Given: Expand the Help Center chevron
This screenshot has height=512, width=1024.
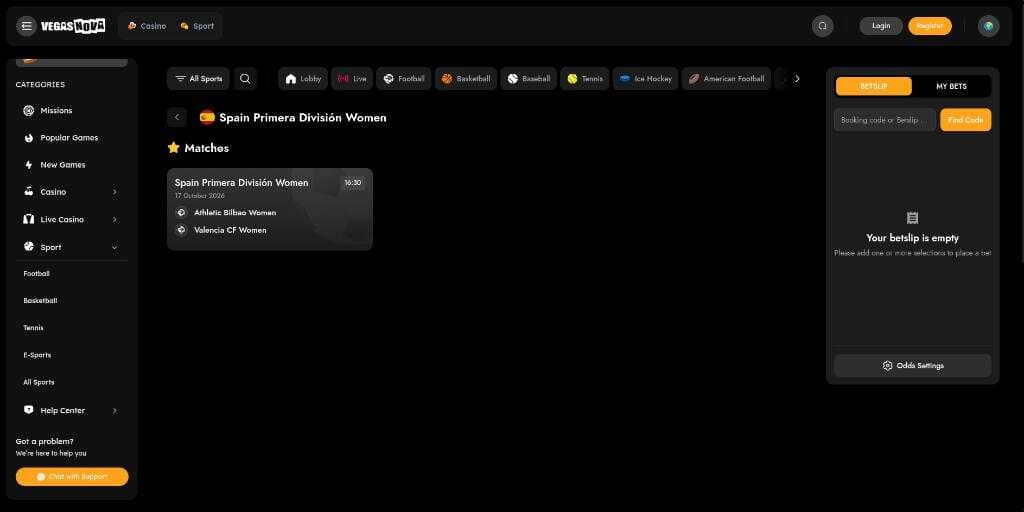Looking at the screenshot, I should [114, 411].
